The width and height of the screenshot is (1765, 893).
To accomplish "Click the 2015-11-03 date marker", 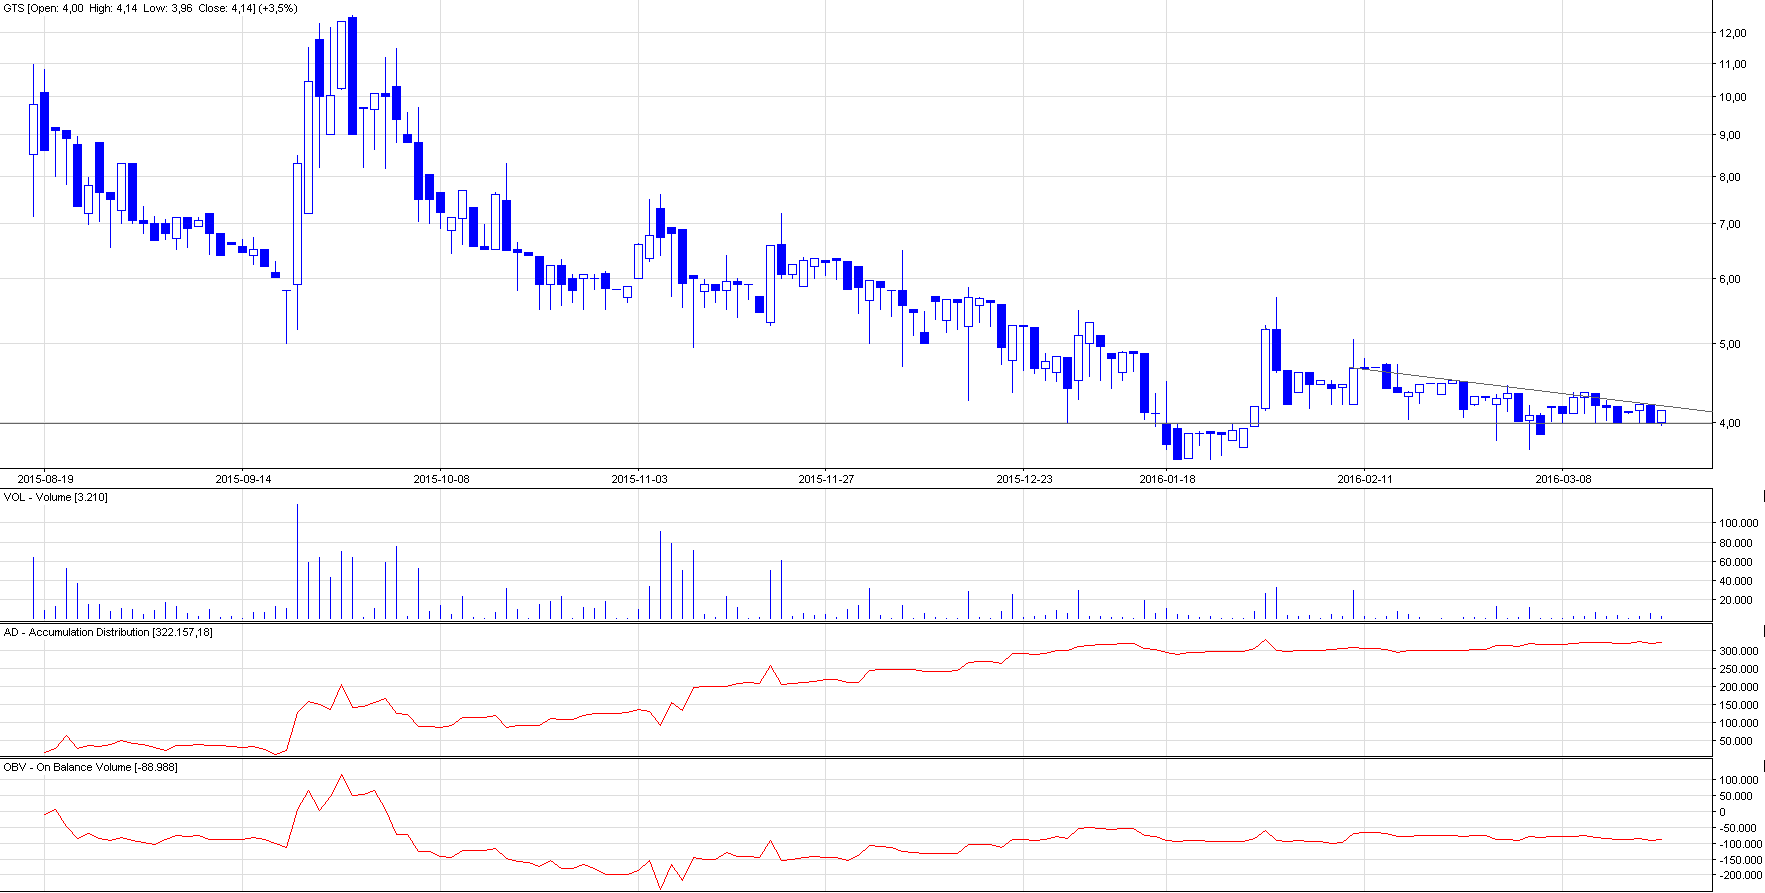I will click(639, 479).
